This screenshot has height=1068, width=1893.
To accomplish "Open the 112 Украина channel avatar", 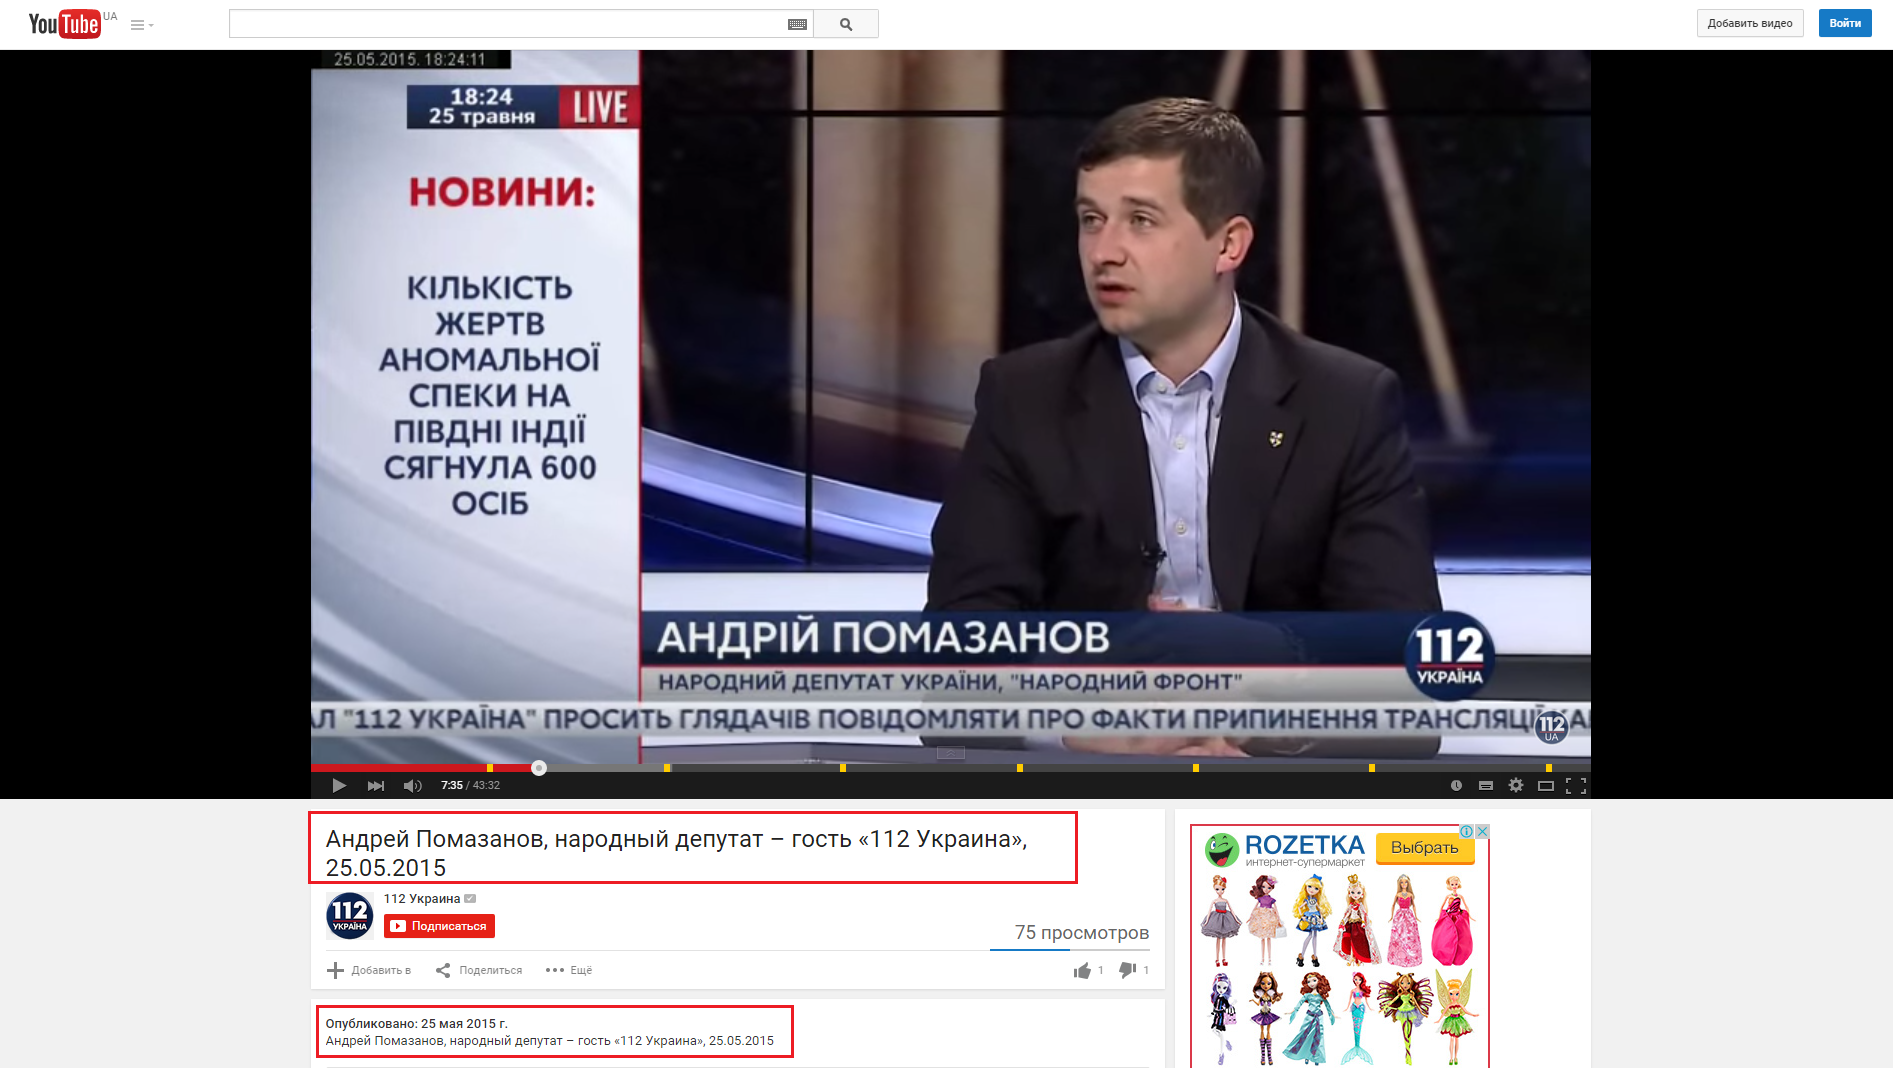I will [350, 915].
